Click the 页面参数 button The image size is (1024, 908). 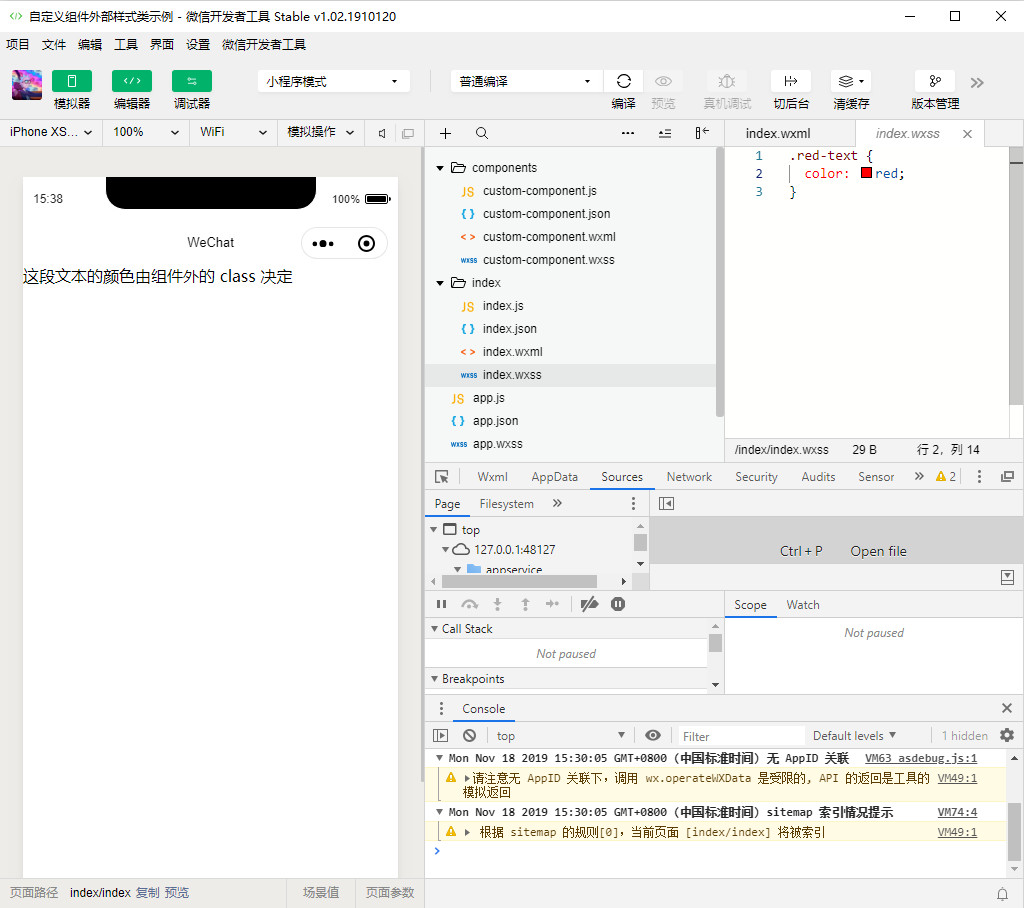point(390,892)
